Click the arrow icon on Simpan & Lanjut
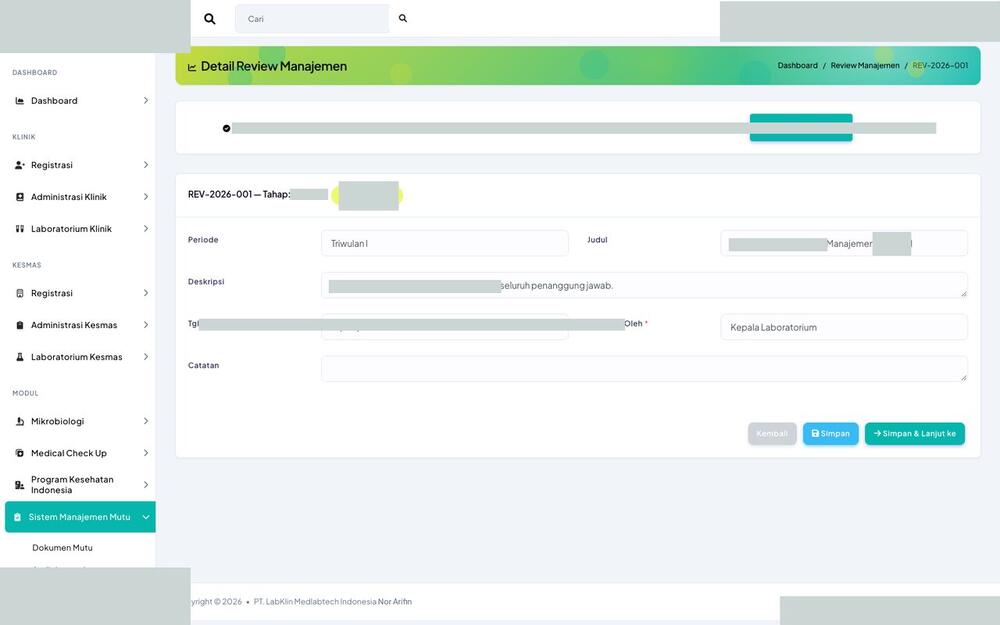 point(877,434)
